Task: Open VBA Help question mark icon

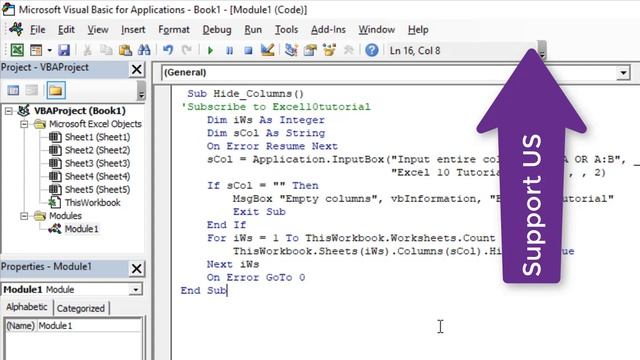Action: (372, 50)
